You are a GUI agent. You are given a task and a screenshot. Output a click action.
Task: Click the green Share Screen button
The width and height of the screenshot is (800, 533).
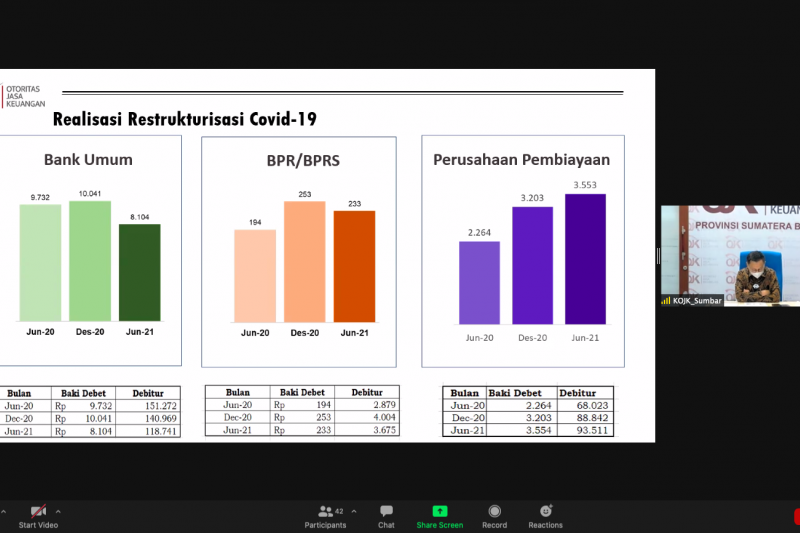(x=439, y=515)
